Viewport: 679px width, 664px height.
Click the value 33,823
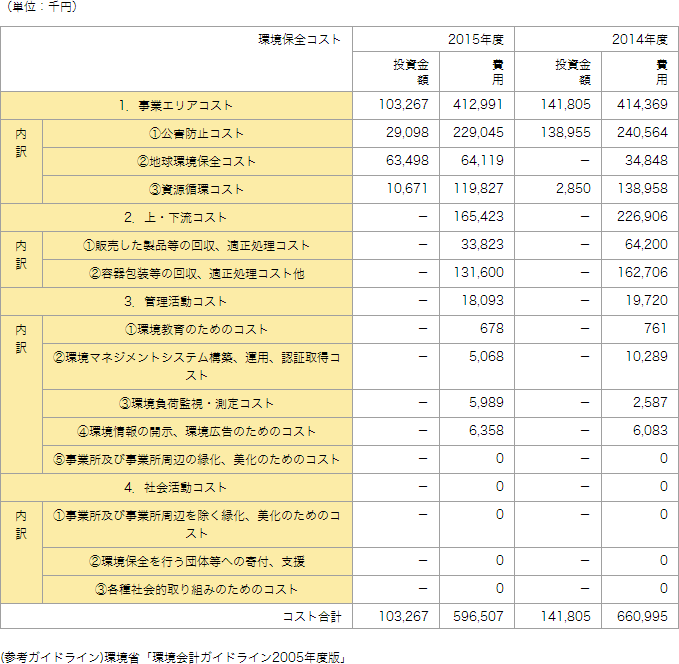click(482, 245)
